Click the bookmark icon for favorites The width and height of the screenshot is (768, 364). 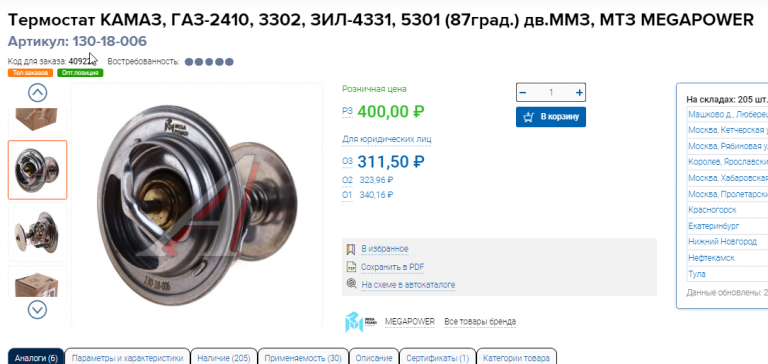[351, 249]
